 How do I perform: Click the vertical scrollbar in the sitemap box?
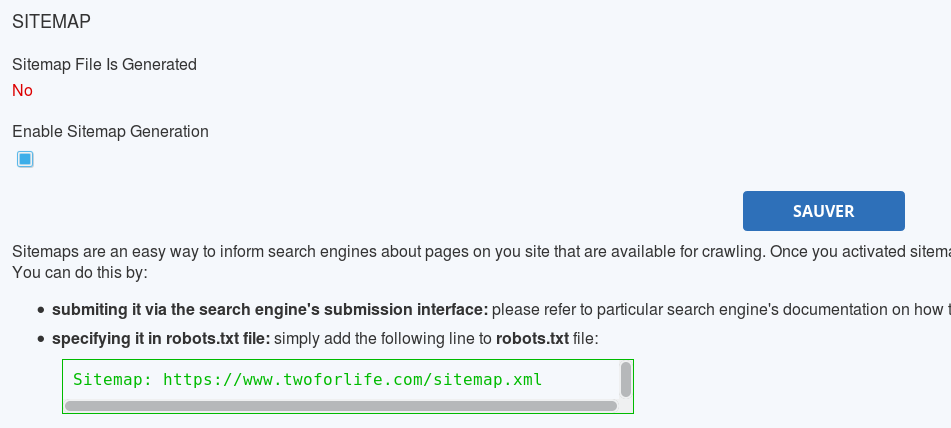click(x=626, y=380)
